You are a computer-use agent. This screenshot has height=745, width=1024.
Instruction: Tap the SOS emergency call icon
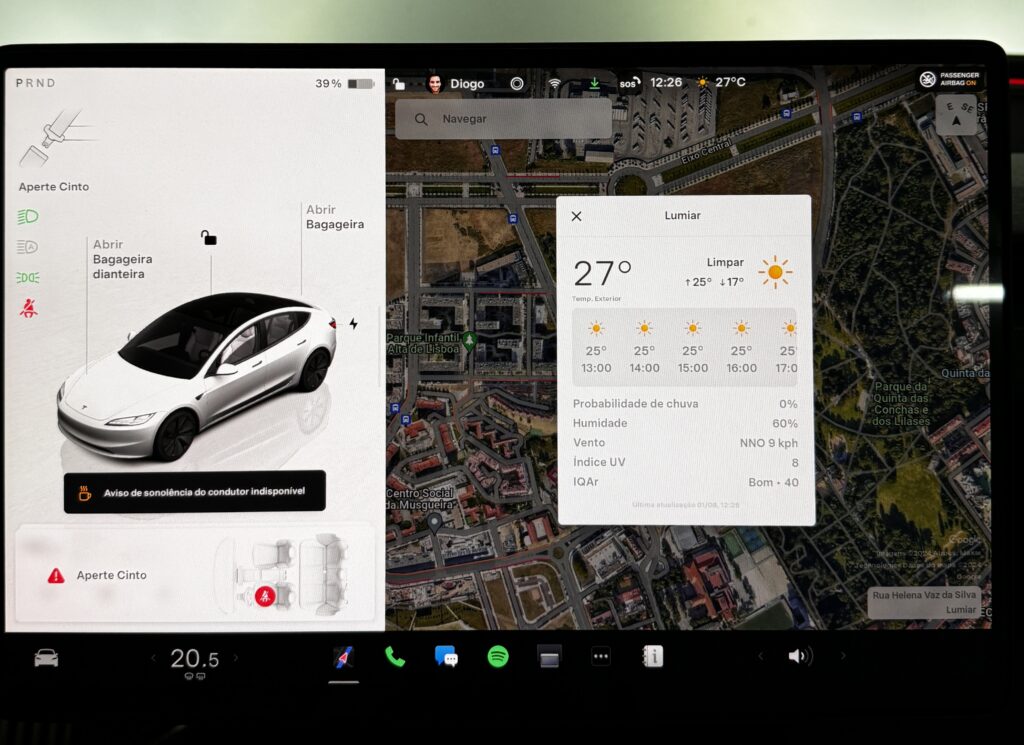[x=627, y=84]
